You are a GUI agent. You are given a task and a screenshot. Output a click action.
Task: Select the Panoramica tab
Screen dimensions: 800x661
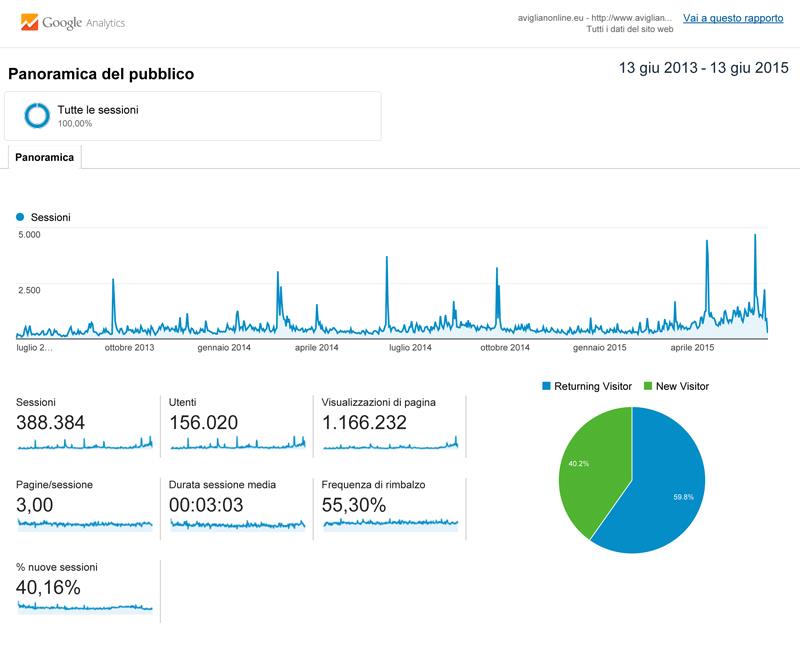[44, 157]
